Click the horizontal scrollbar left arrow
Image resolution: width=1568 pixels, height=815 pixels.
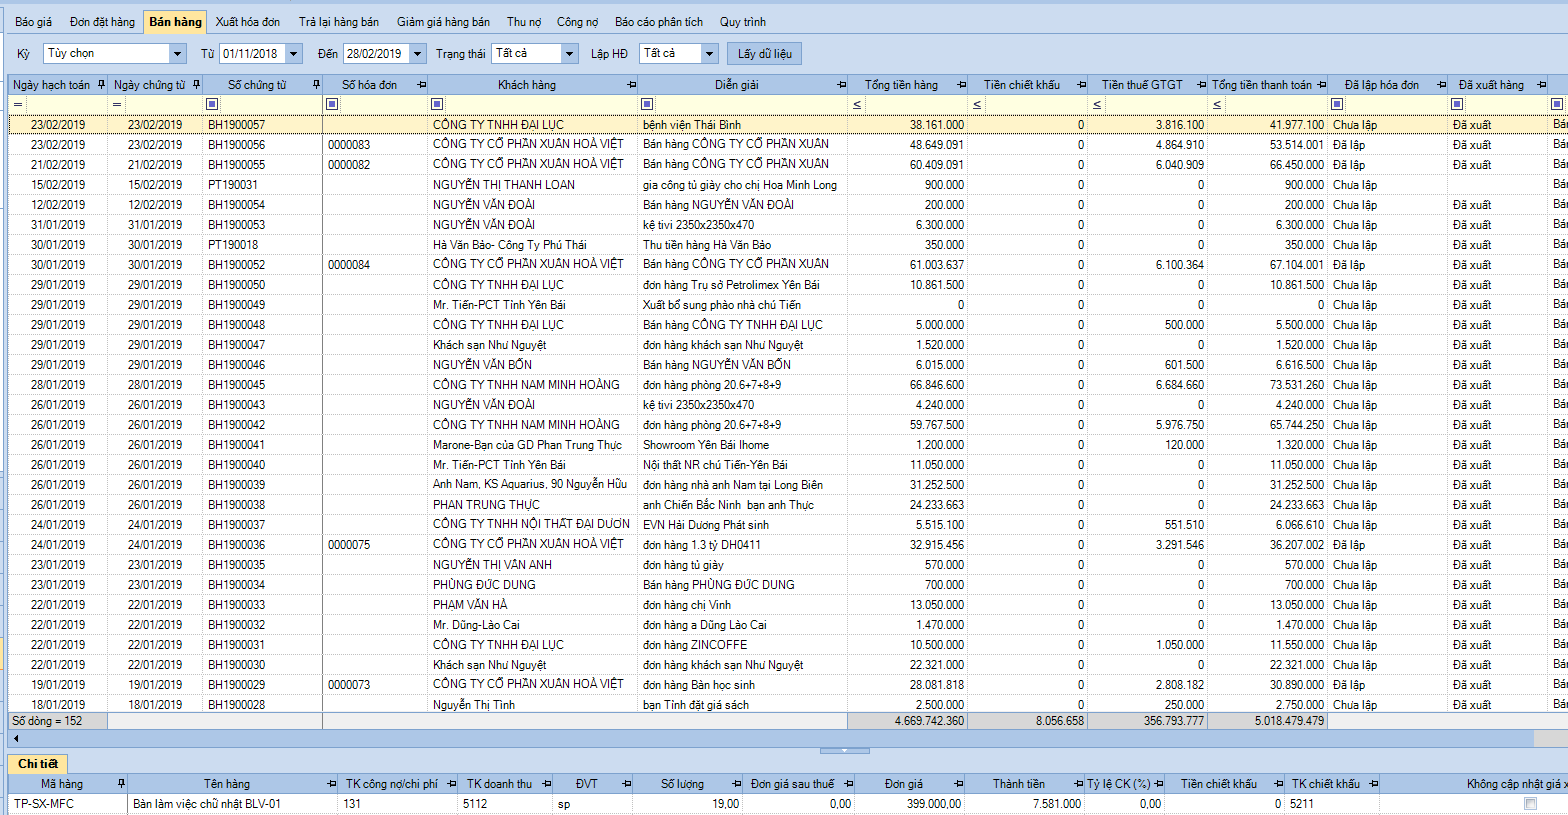[x=16, y=738]
